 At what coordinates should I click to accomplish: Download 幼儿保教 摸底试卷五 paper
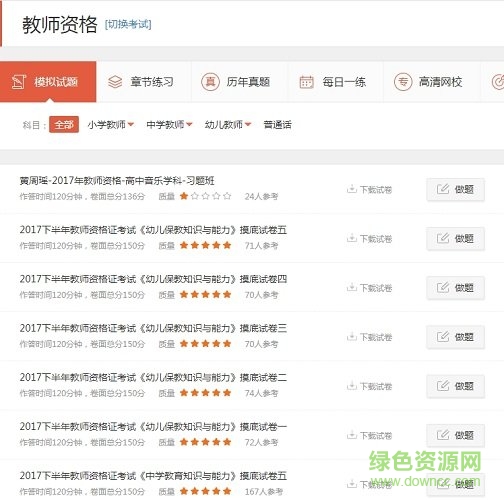pos(369,239)
